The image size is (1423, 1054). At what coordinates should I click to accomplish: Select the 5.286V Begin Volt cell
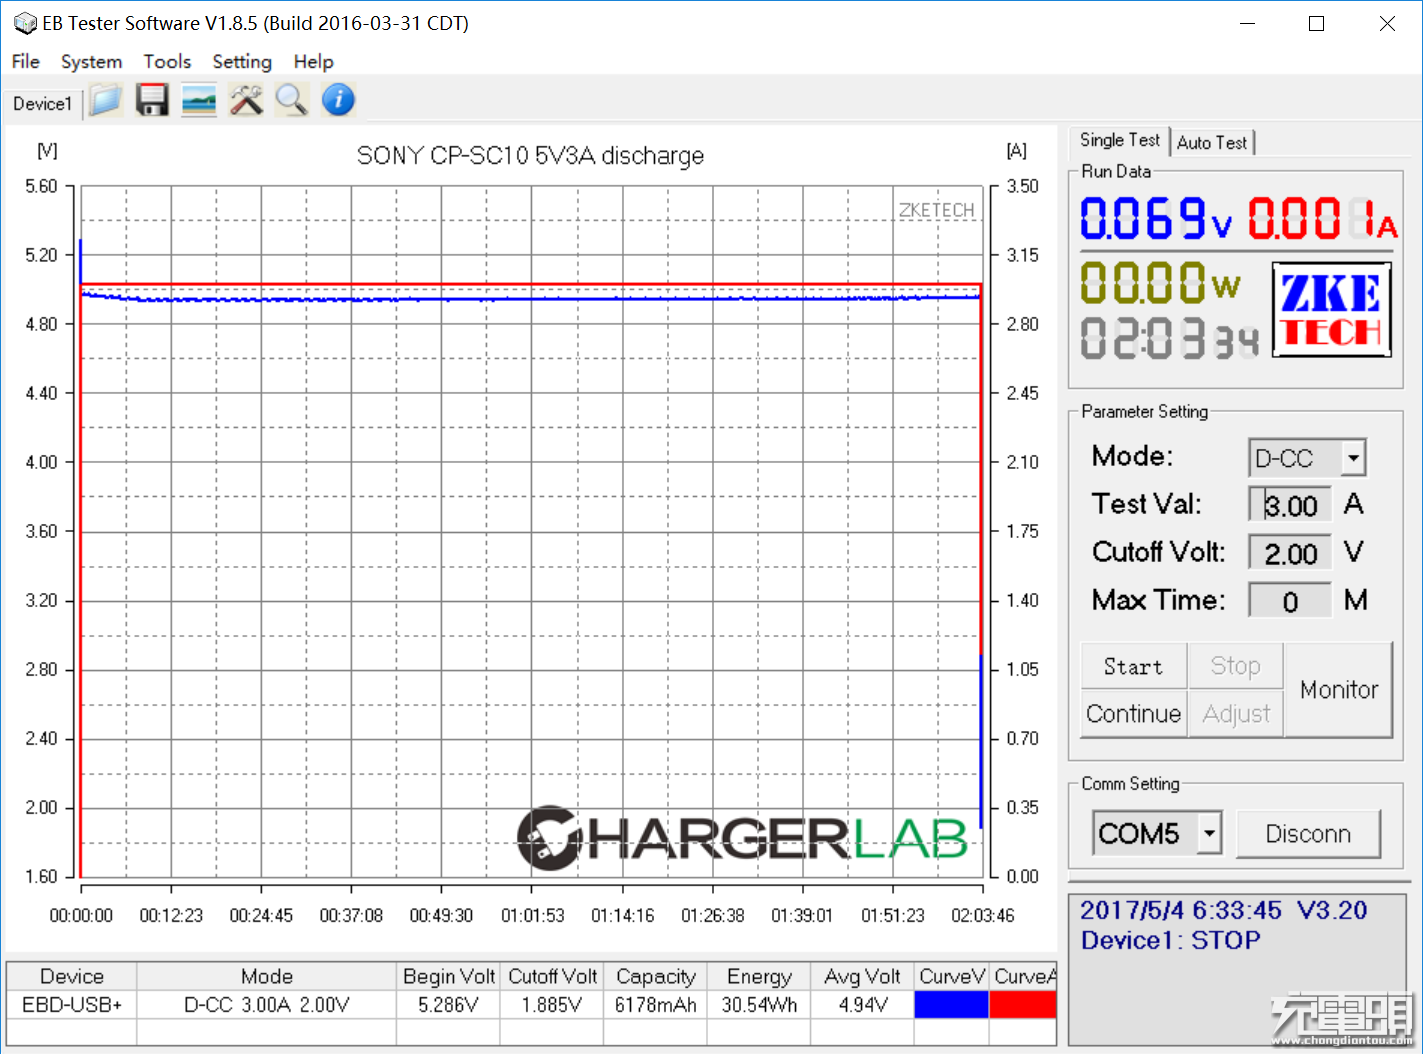(x=449, y=1005)
